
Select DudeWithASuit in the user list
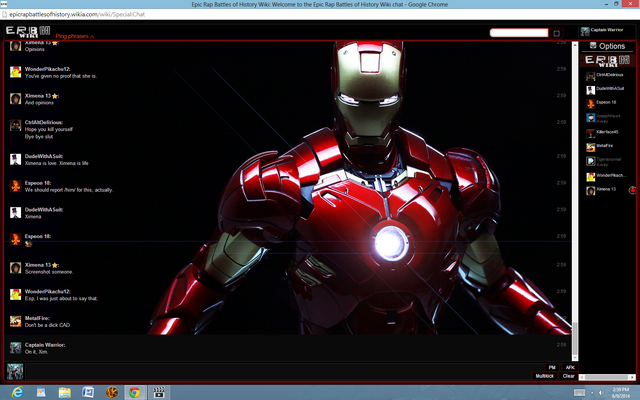pos(609,89)
